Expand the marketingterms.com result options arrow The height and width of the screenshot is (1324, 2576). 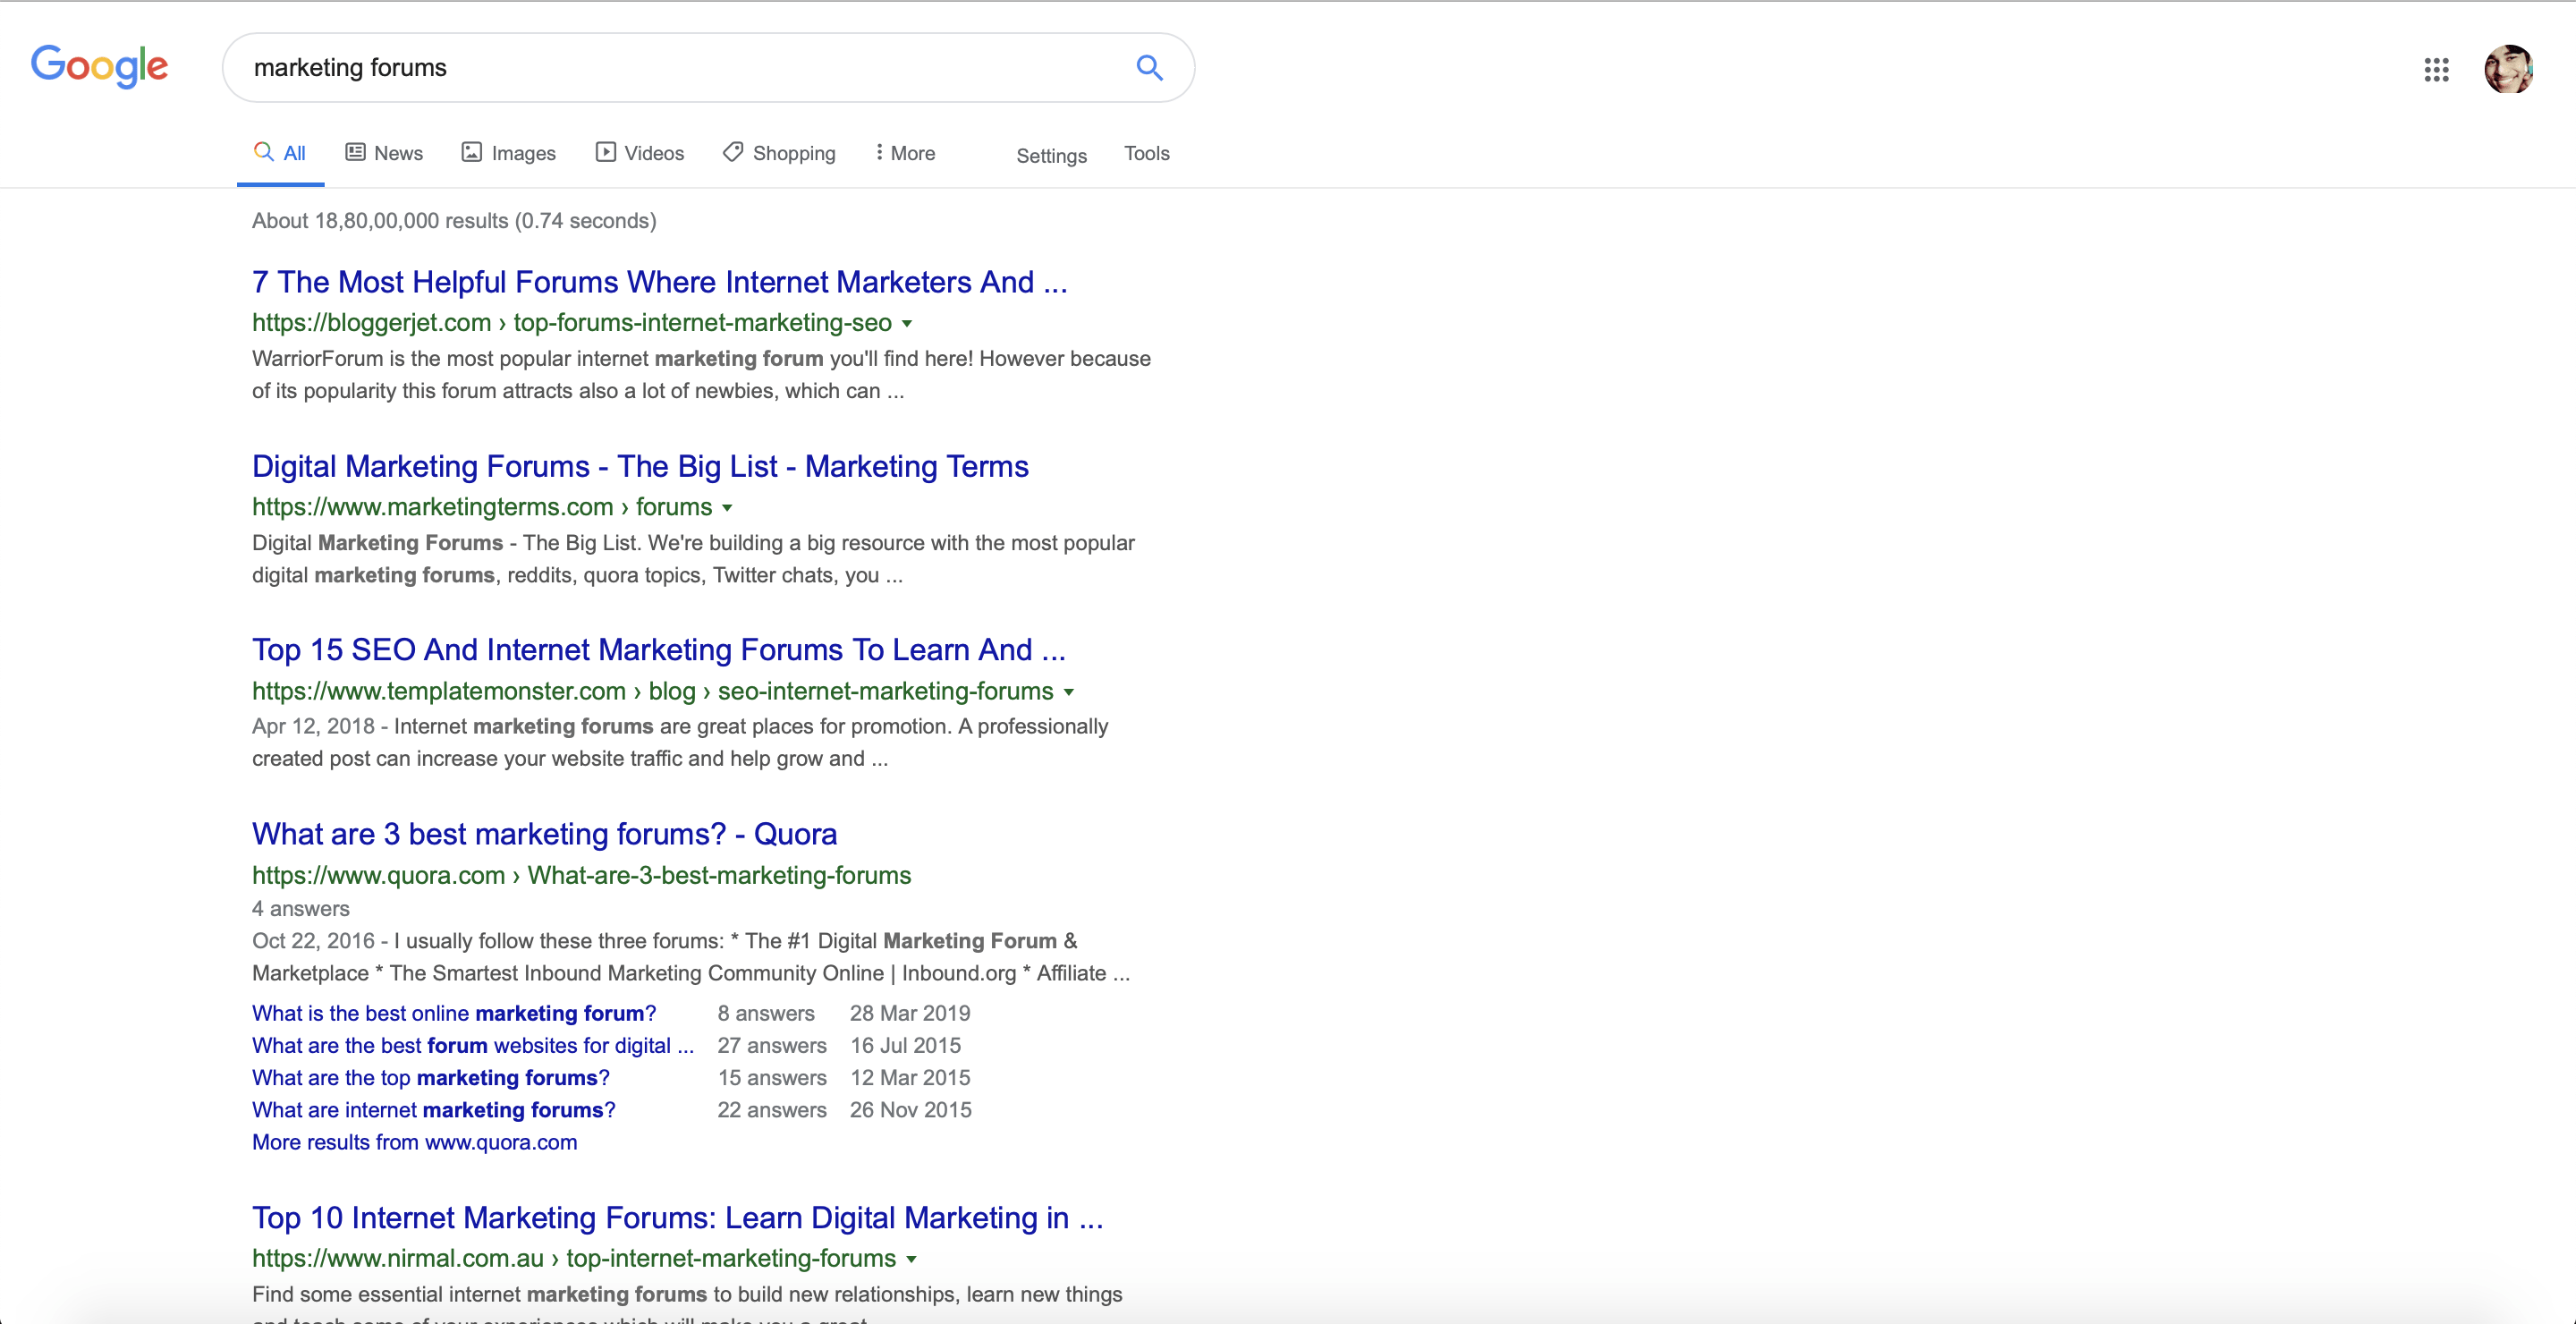click(727, 508)
